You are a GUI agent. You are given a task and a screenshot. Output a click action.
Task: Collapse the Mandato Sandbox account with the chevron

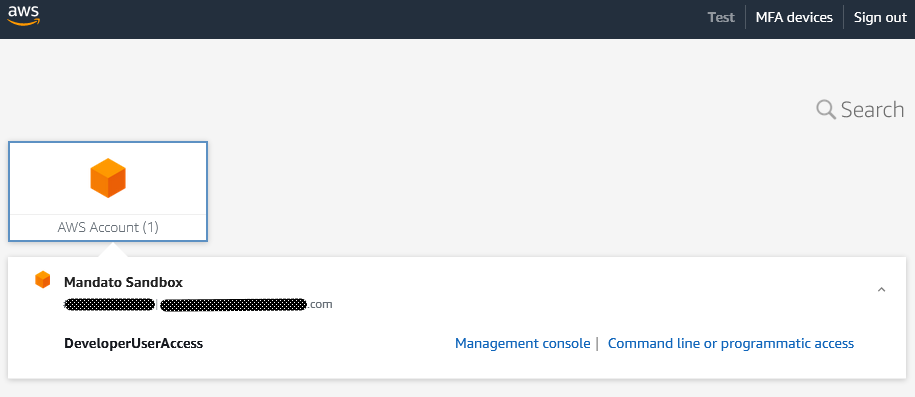pos(882,289)
